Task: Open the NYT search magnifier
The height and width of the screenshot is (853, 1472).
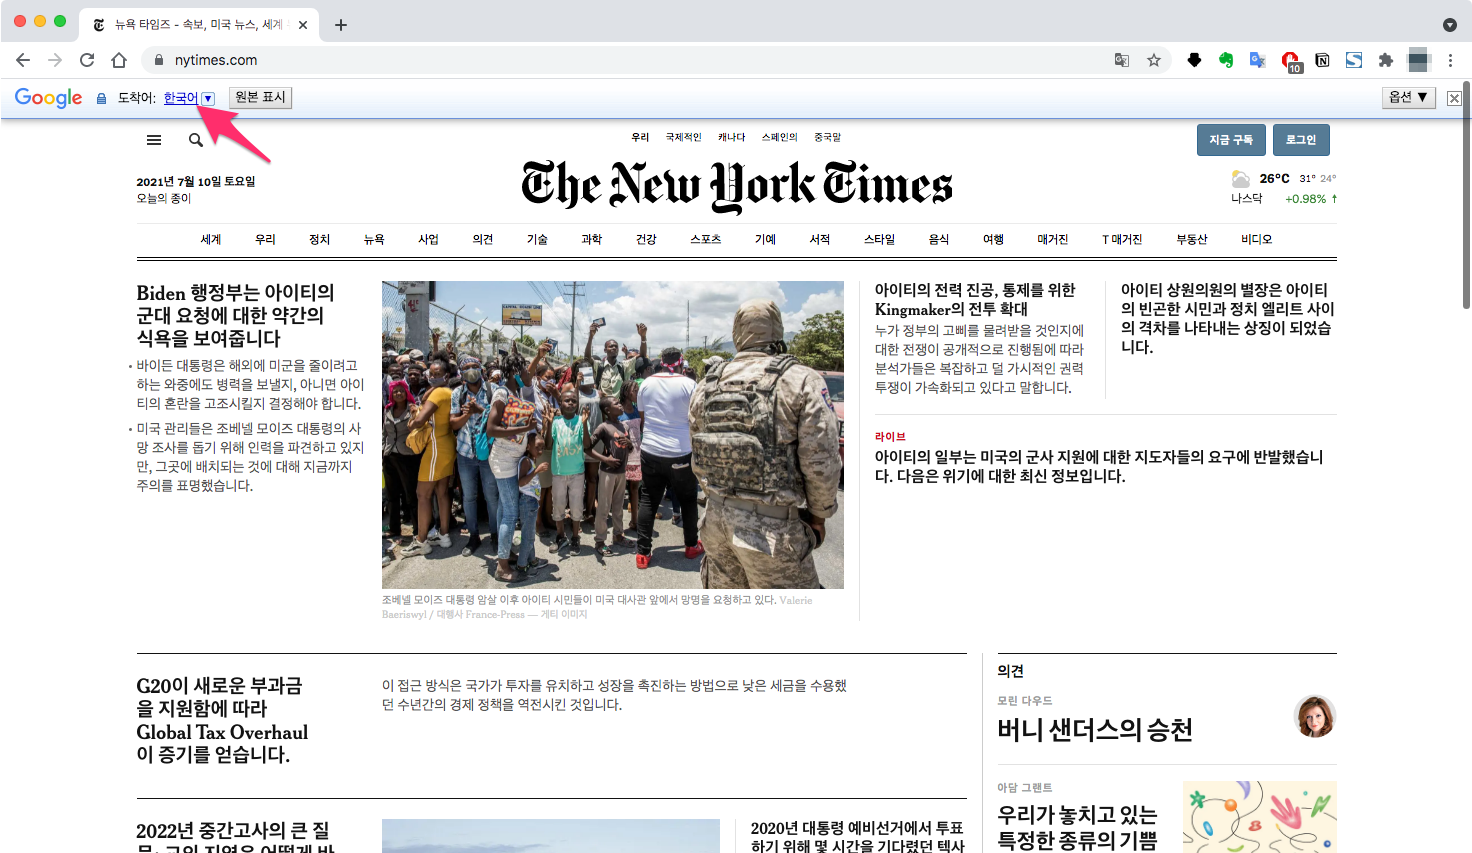Action: point(196,140)
